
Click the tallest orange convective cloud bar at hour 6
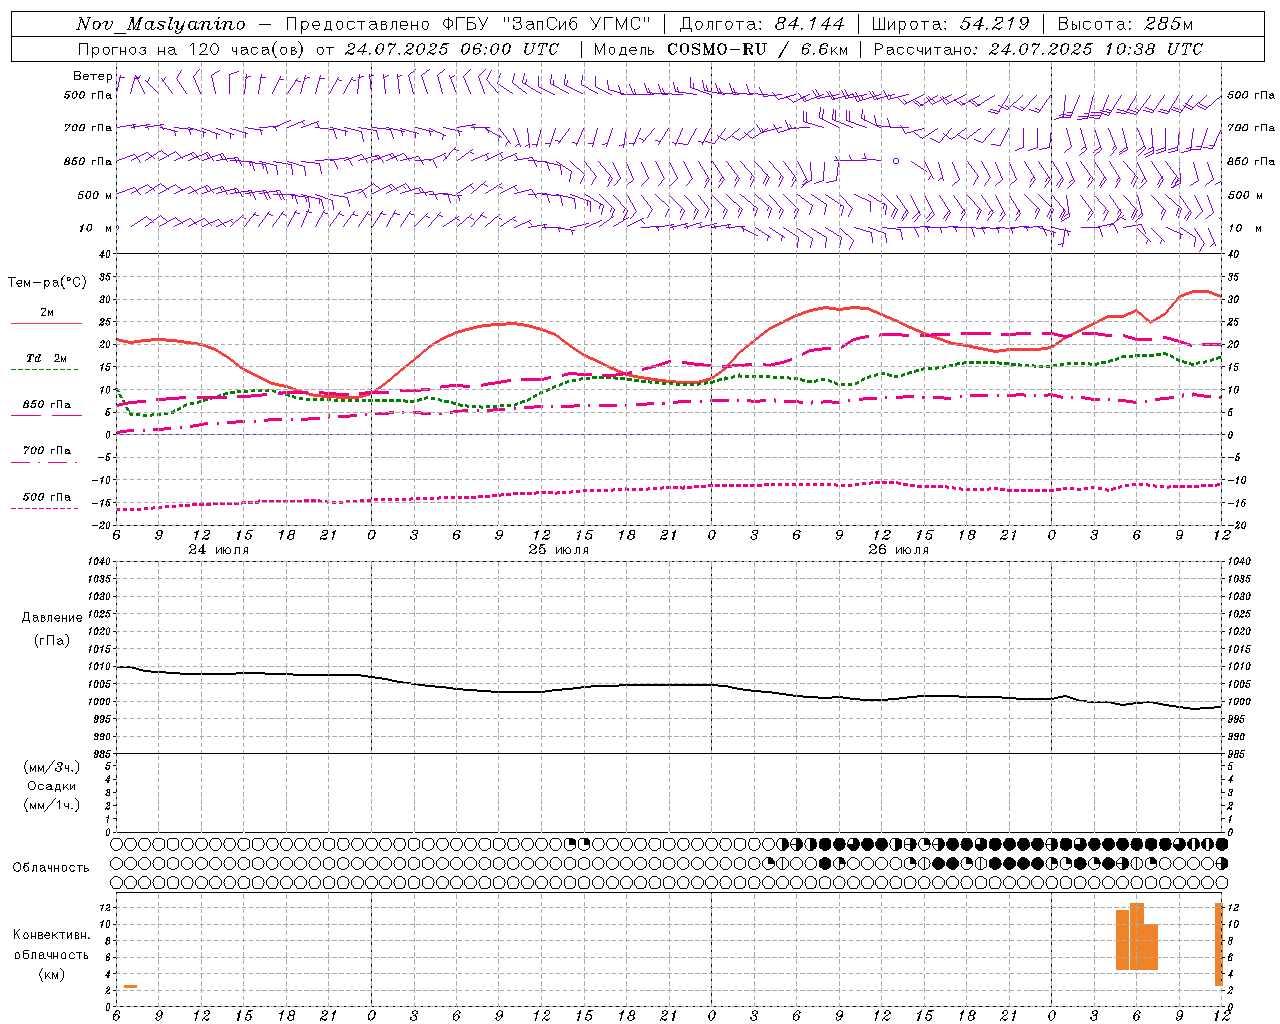tap(1137, 936)
